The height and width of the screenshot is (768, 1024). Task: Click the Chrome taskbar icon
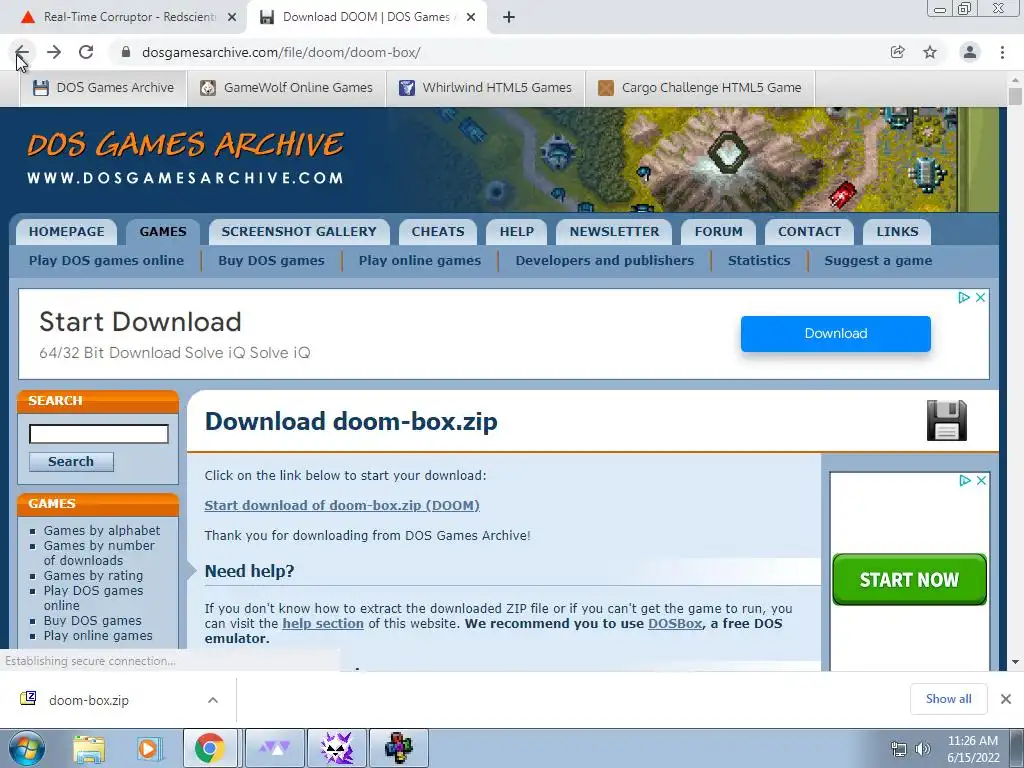click(x=210, y=748)
